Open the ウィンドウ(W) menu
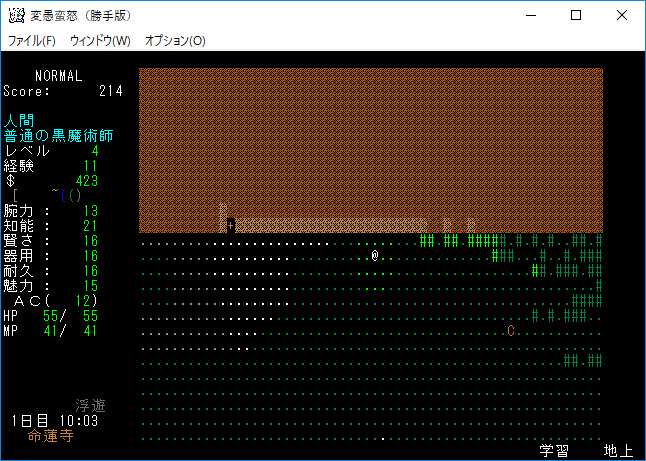 (x=100, y=41)
